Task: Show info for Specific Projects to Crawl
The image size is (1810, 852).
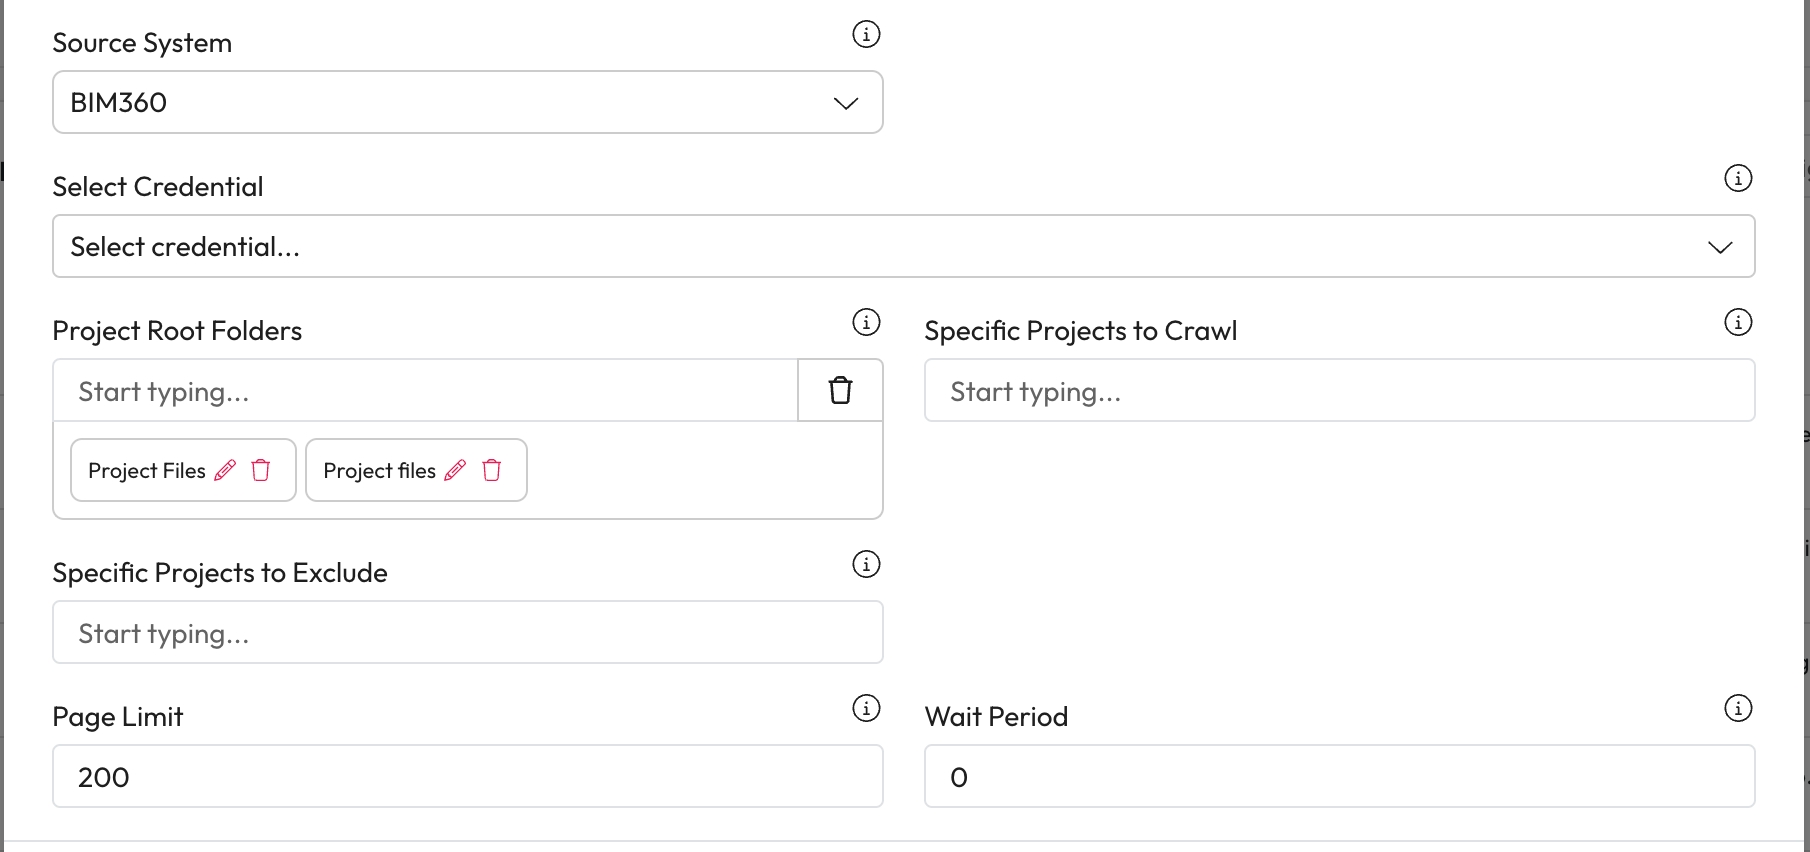Action: click(x=1738, y=322)
